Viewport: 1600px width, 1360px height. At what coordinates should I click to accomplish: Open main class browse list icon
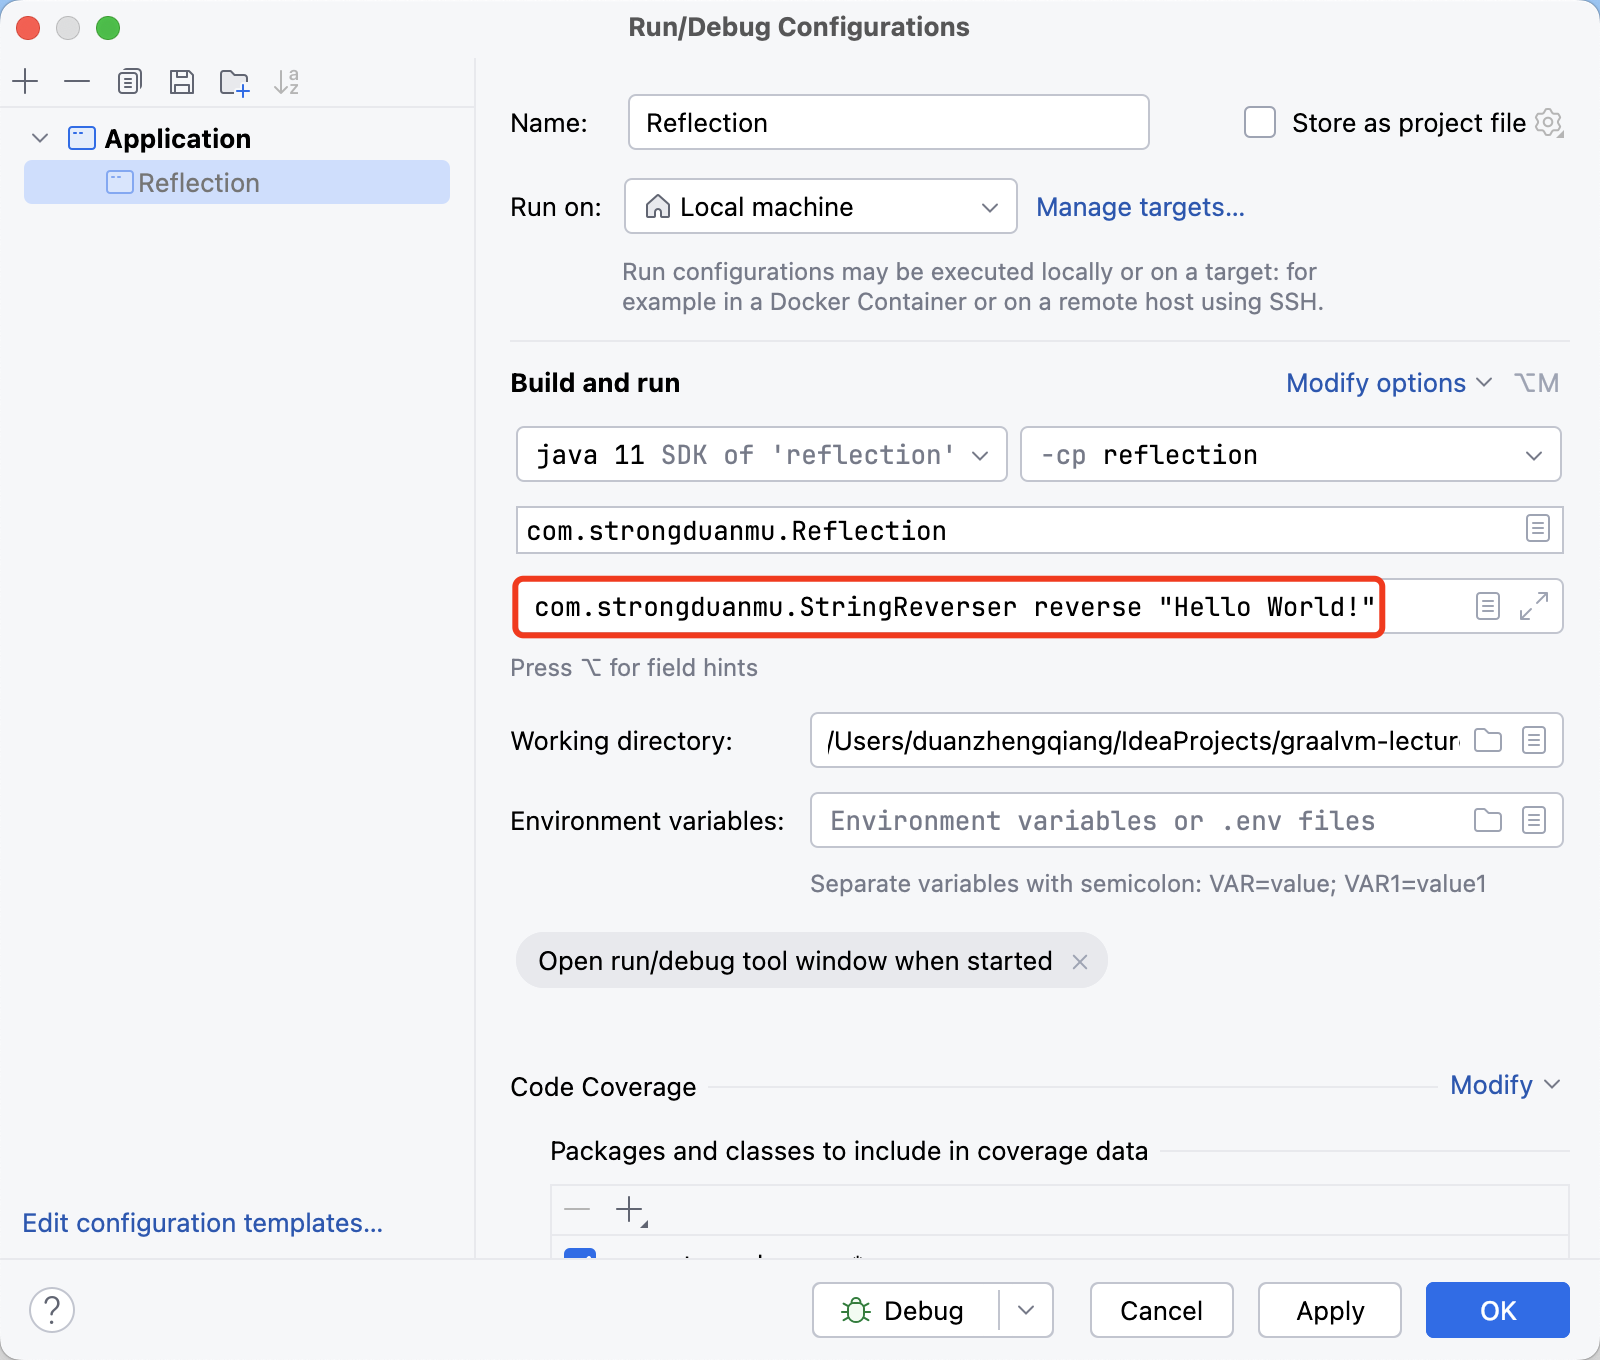(1537, 529)
